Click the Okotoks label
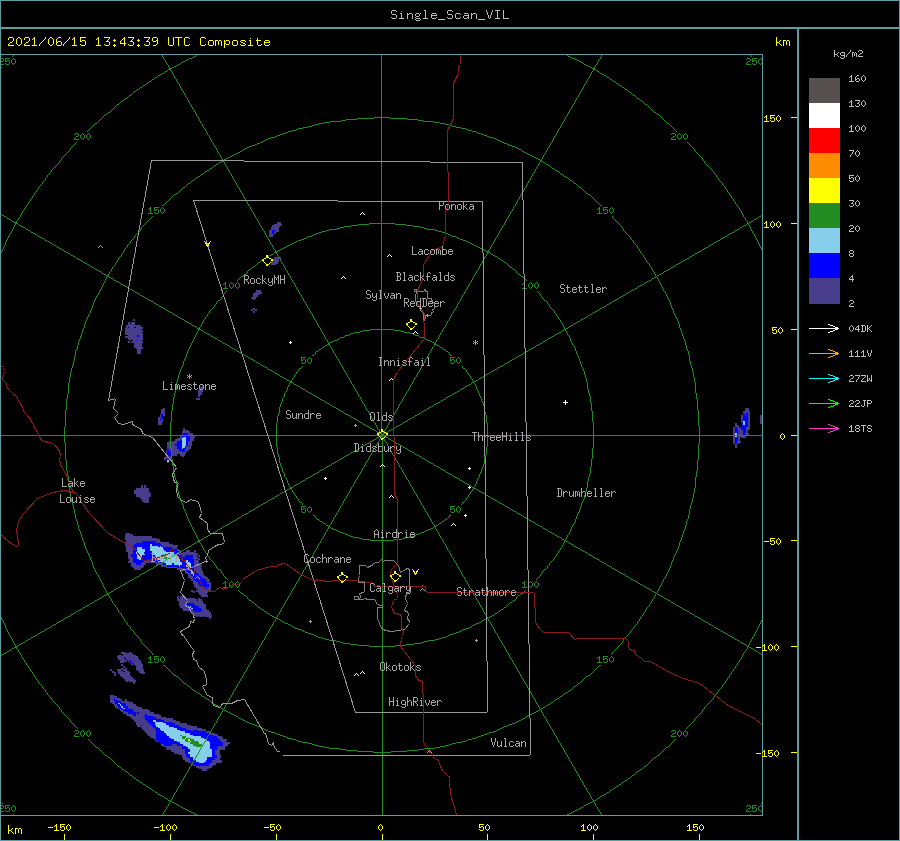 pos(400,667)
